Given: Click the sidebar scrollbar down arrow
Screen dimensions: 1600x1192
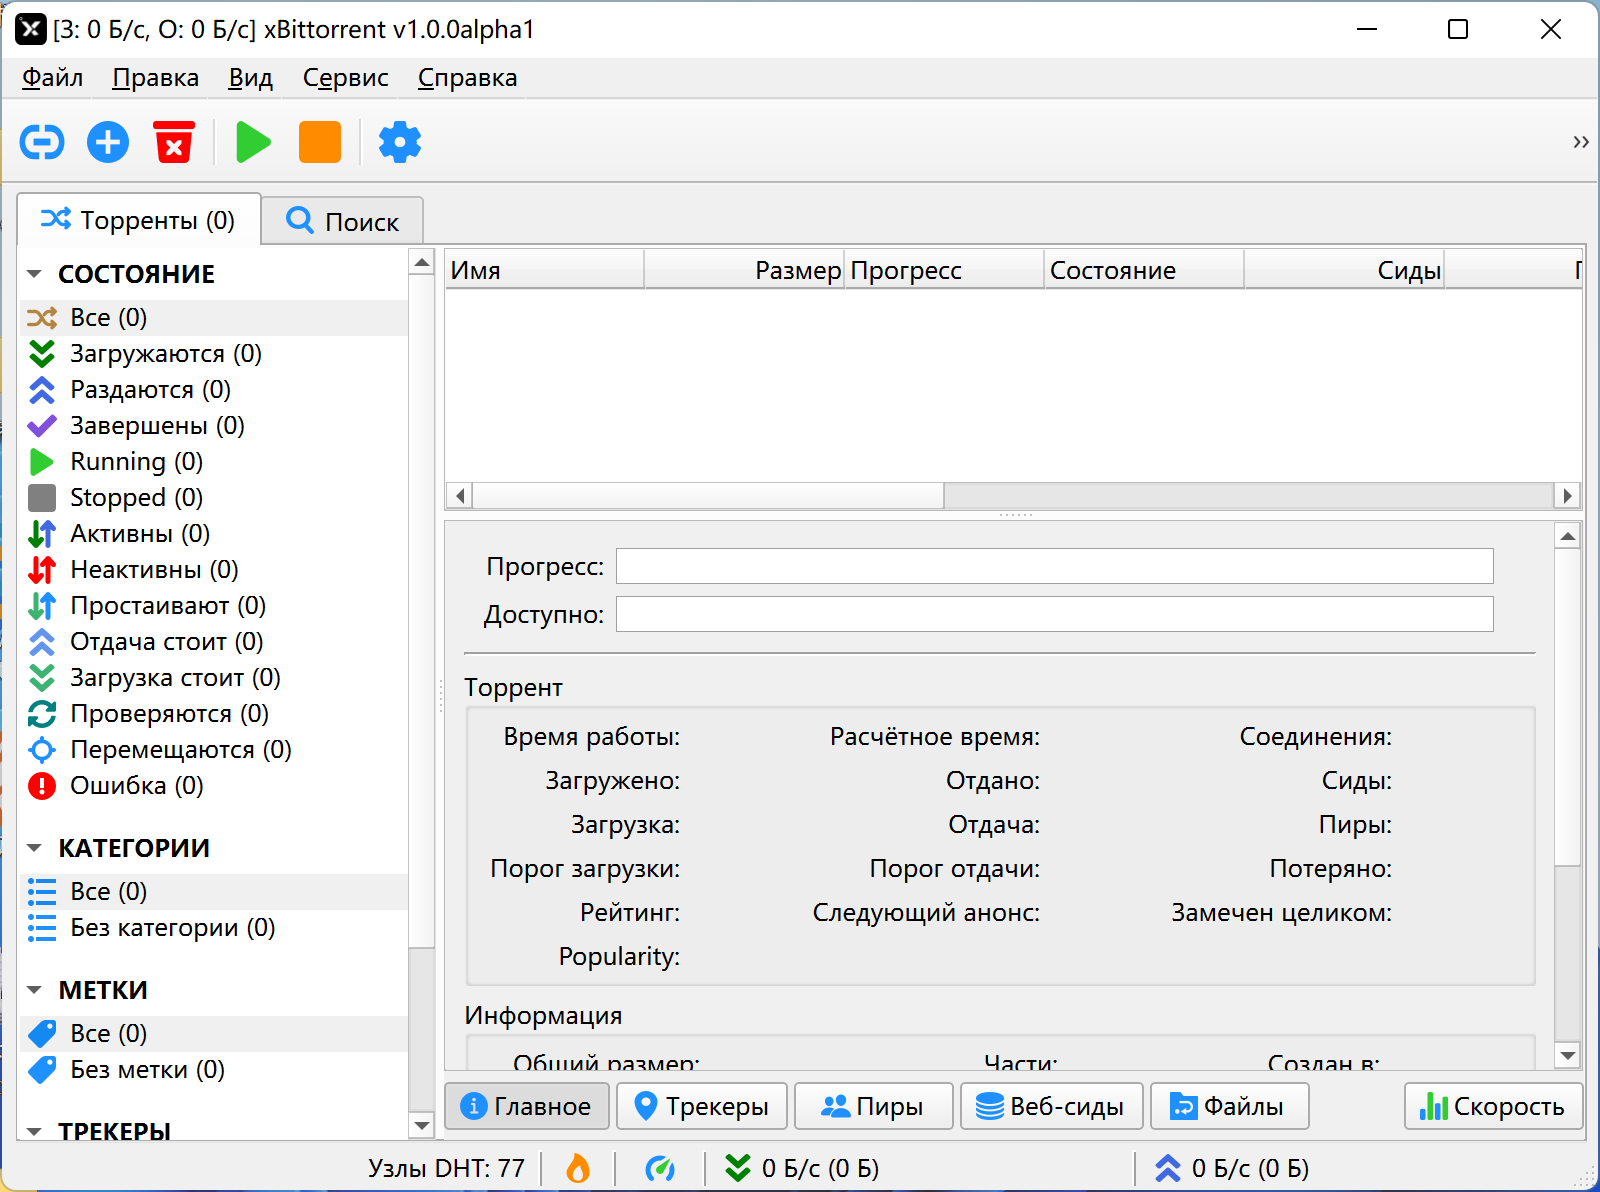Looking at the screenshot, I should pyautogui.click(x=422, y=1125).
